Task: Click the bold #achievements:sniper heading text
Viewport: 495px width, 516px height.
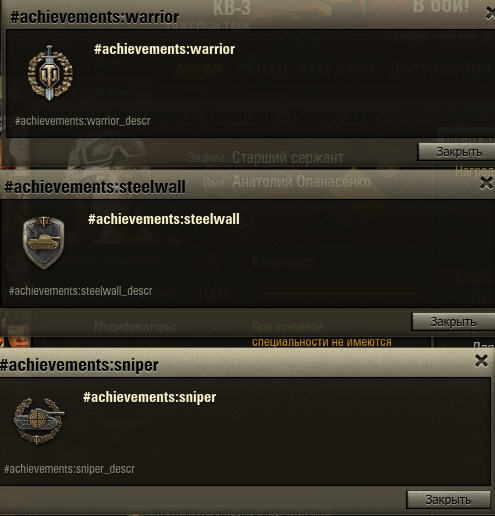Action: (150, 397)
